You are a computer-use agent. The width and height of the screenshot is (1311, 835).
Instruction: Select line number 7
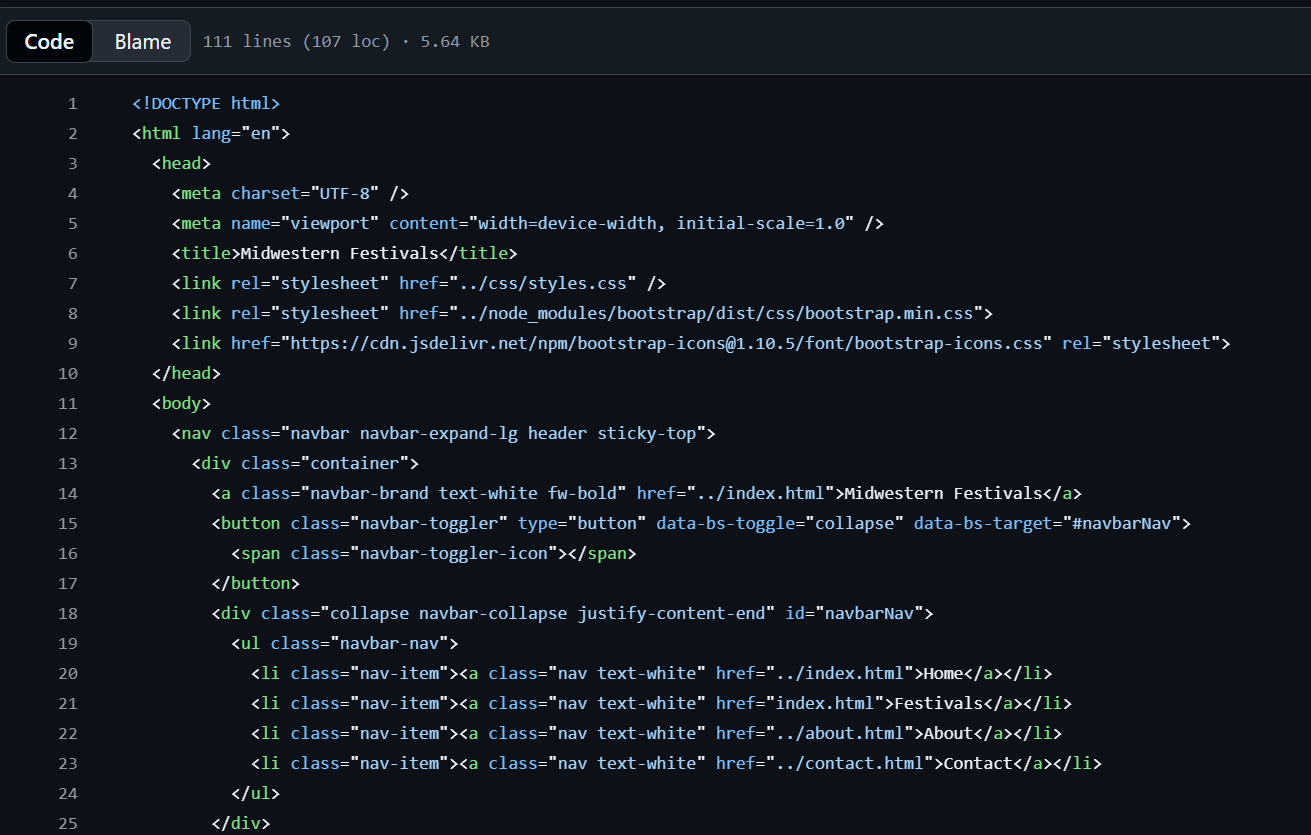tap(72, 283)
